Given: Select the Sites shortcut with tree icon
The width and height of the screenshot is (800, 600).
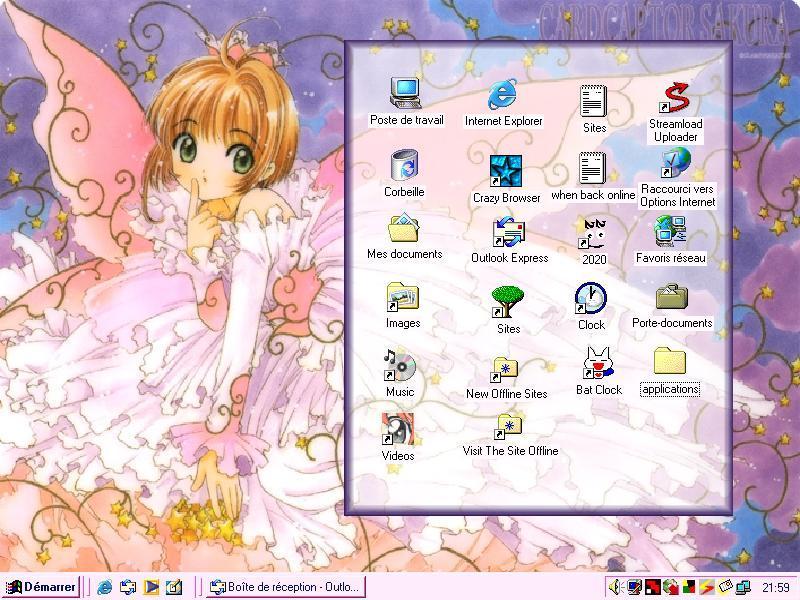Looking at the screenshot, I should click(508, 310).
